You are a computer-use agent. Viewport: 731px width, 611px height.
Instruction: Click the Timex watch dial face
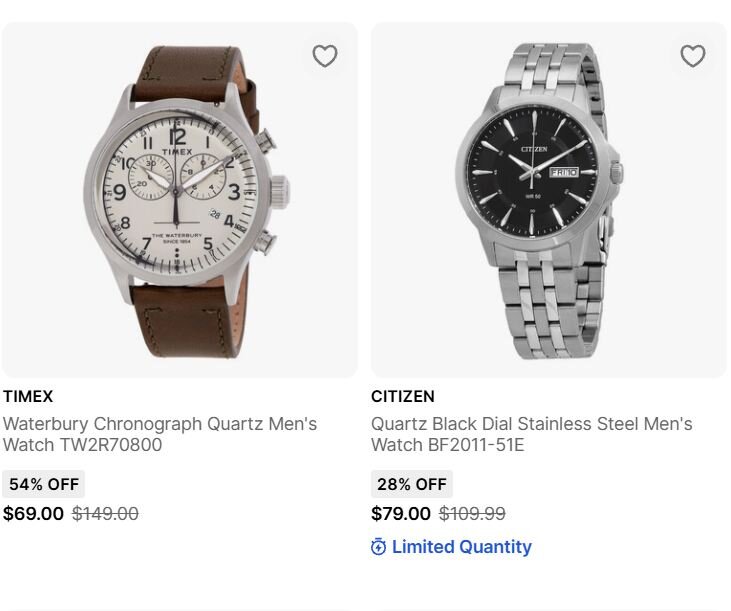[x=177, y=192]
